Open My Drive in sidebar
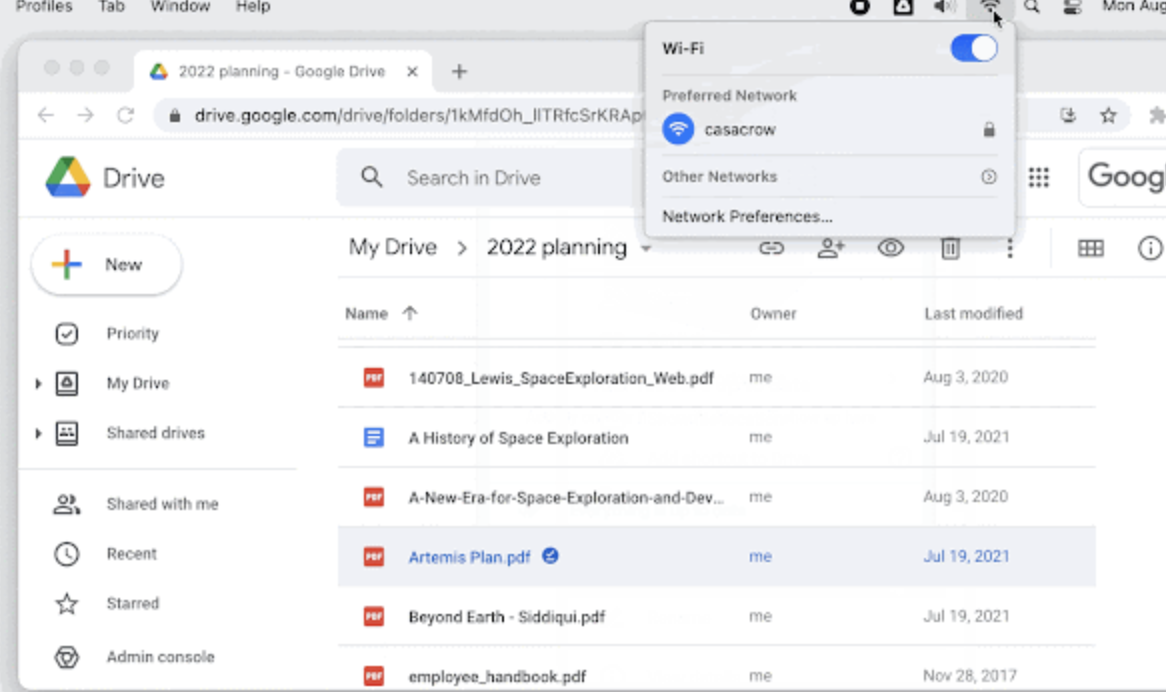 138,384
